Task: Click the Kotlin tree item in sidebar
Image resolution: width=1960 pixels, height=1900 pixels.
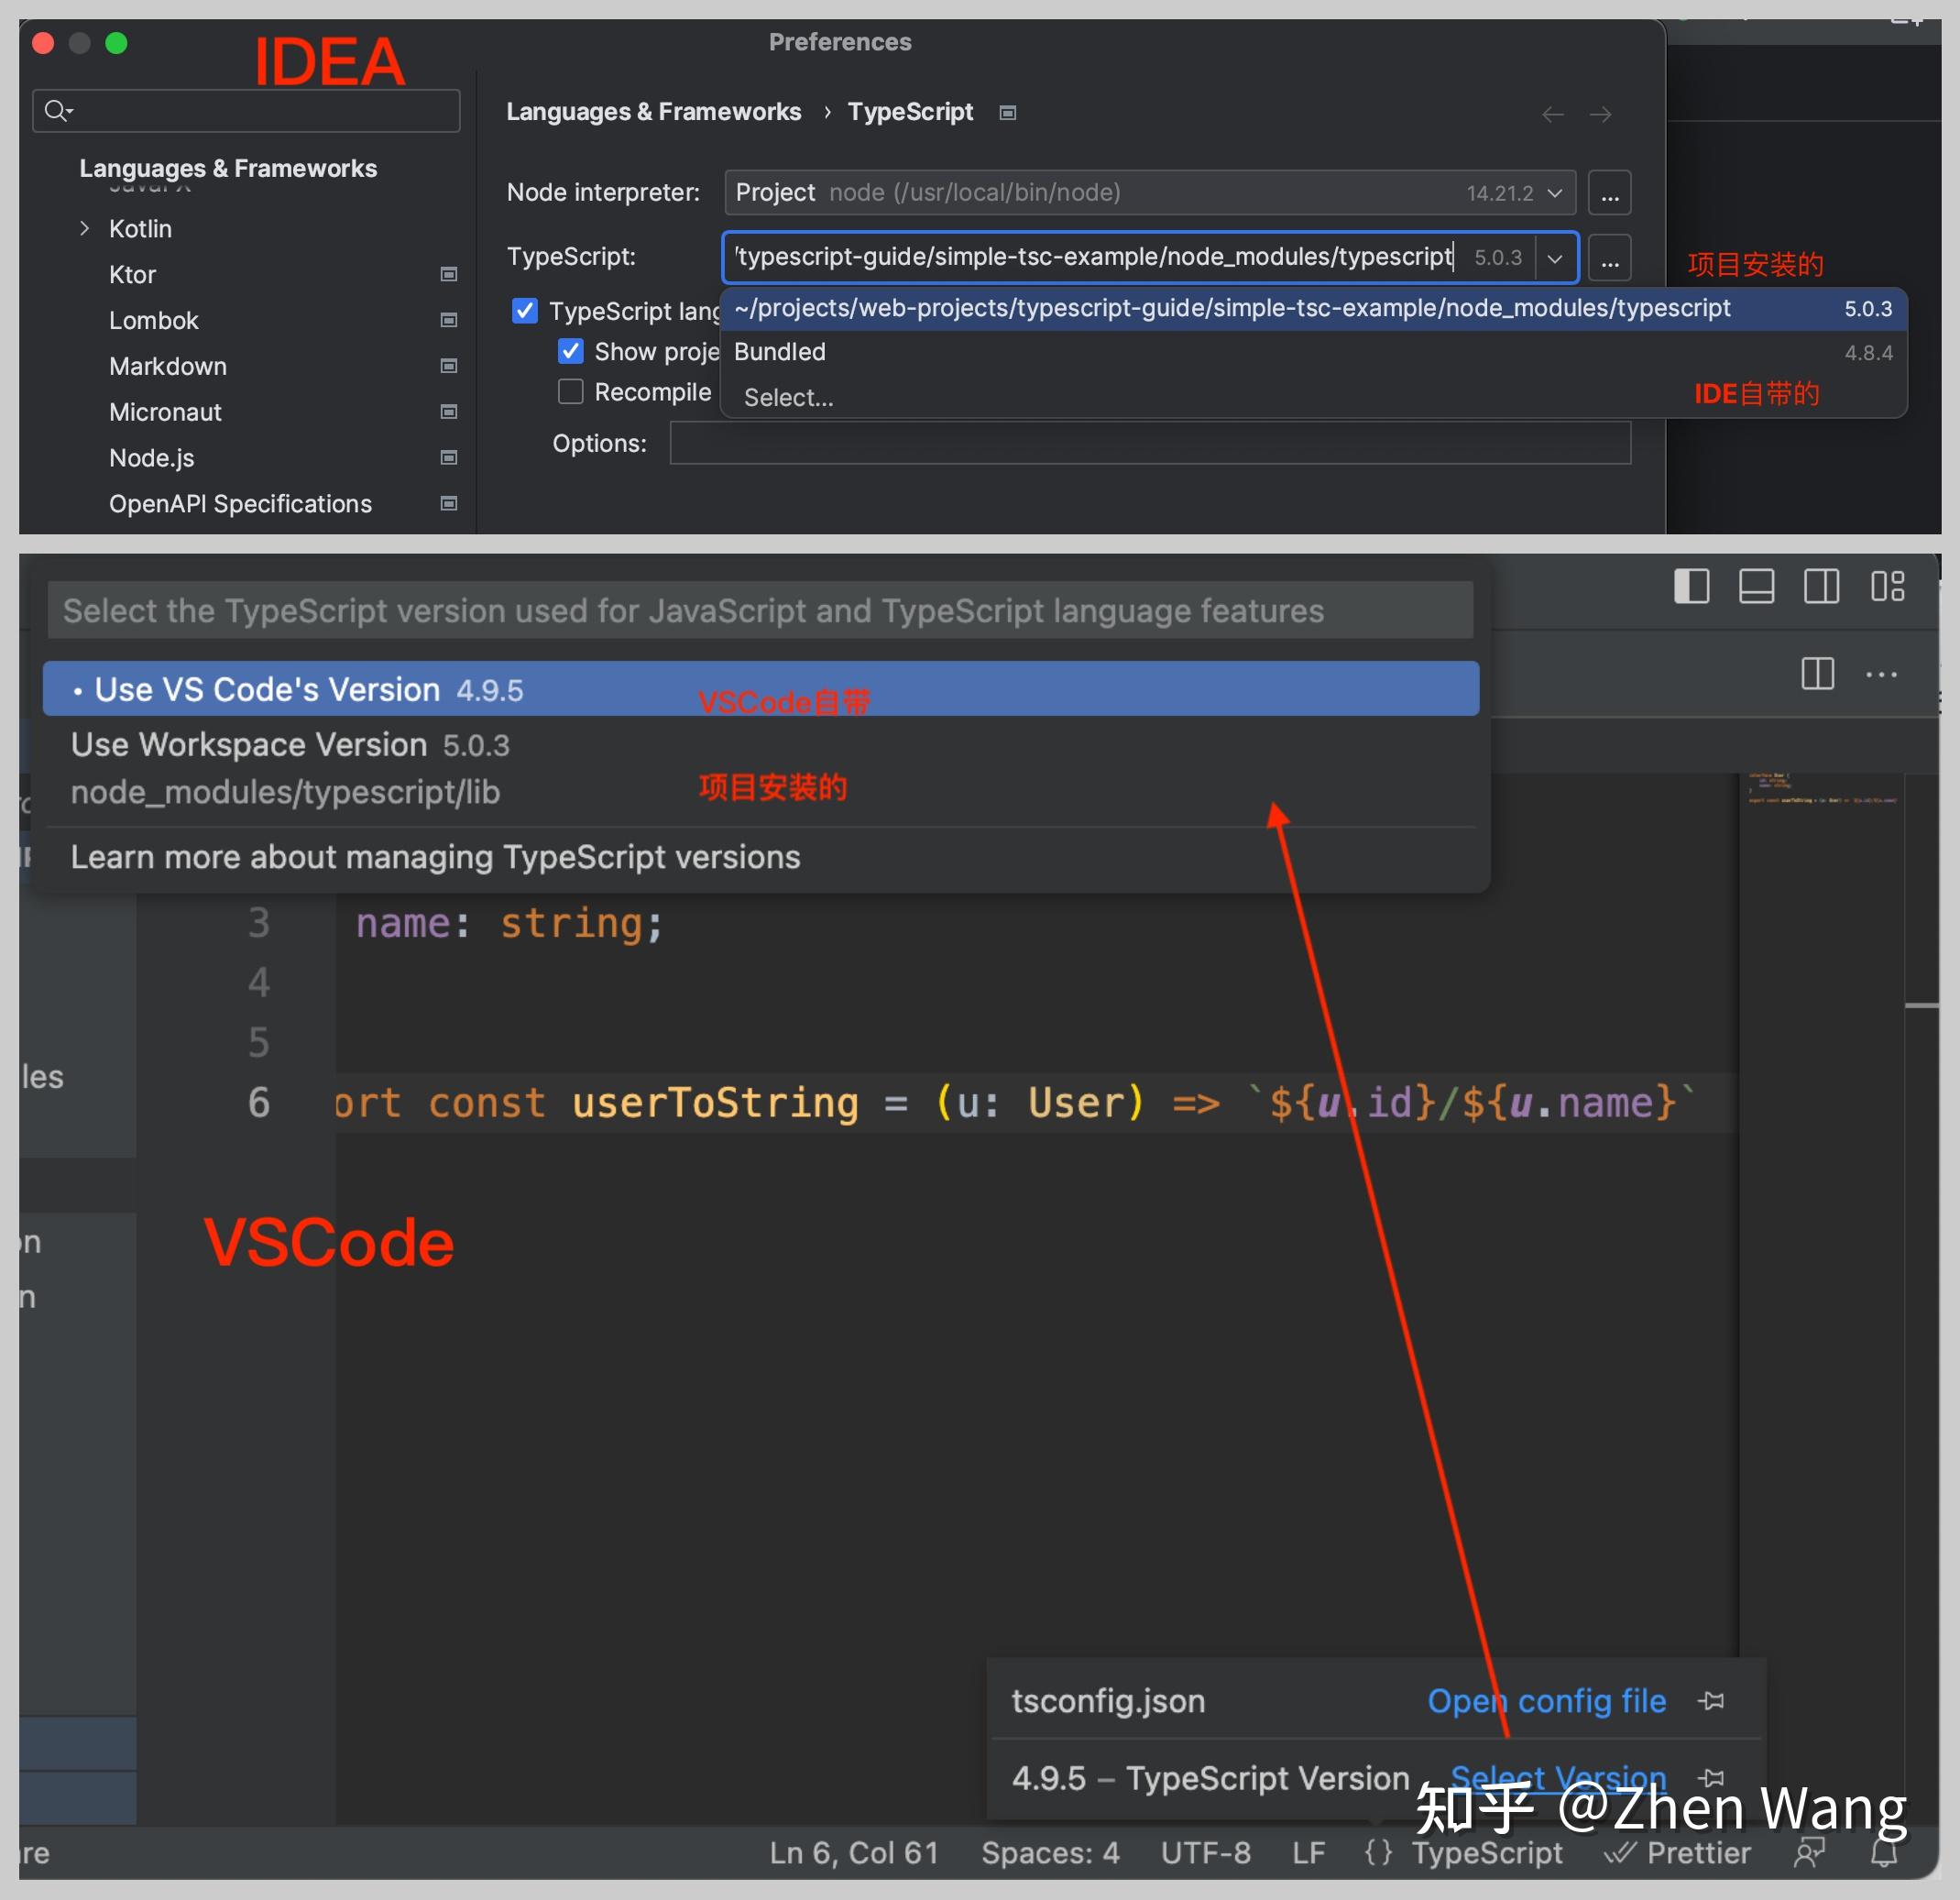Action: (147, 227)
